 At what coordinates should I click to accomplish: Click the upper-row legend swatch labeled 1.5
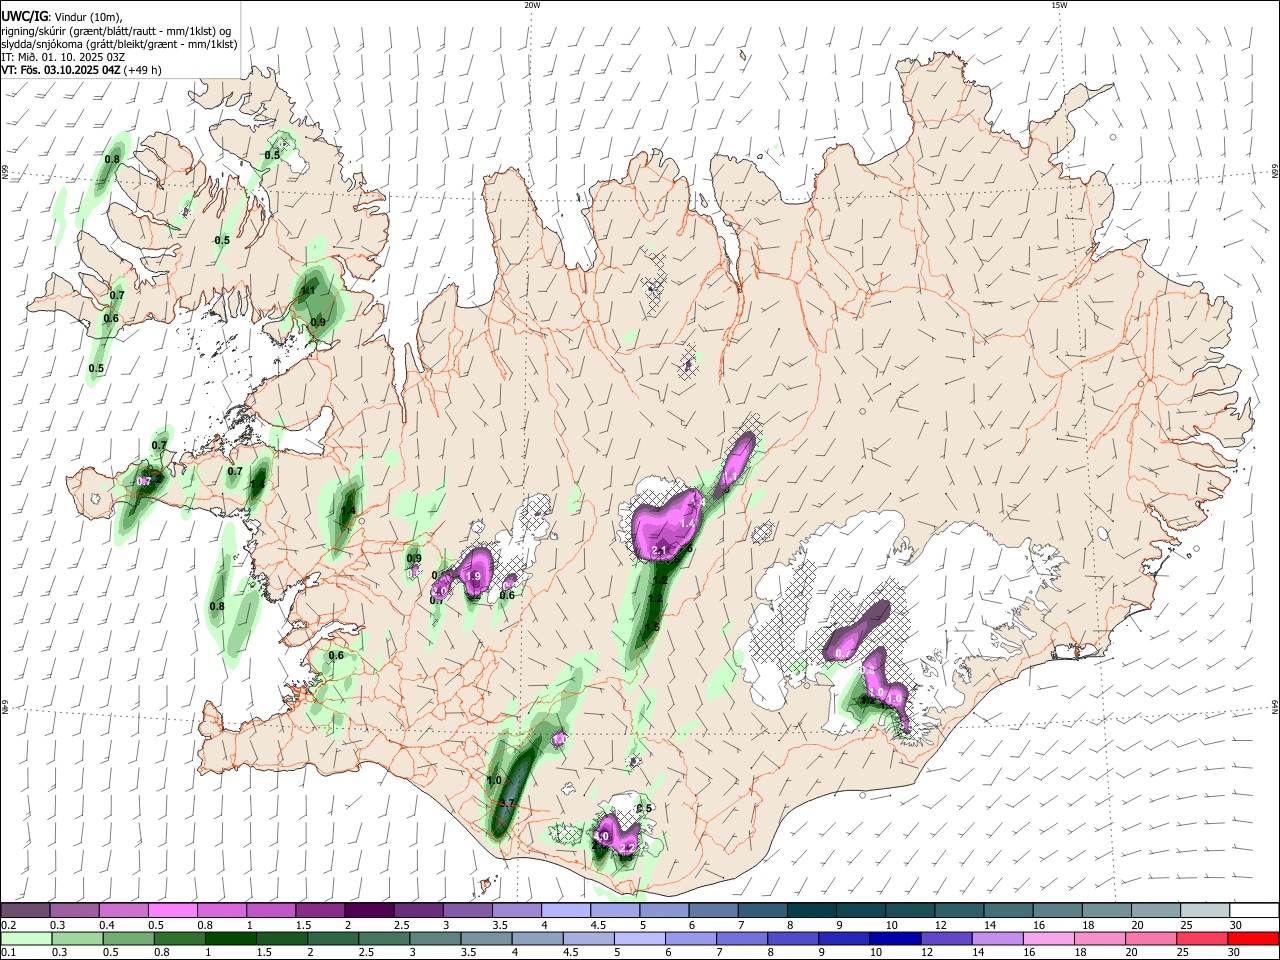[x=319, y=911]
